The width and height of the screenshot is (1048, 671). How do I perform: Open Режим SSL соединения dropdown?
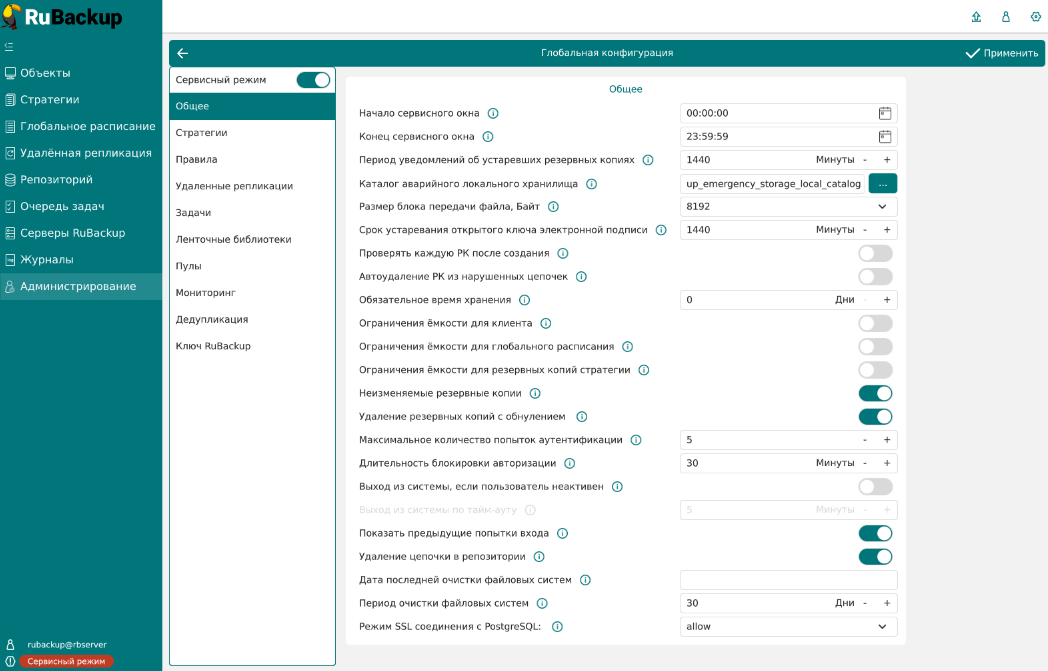coord(882,627)
